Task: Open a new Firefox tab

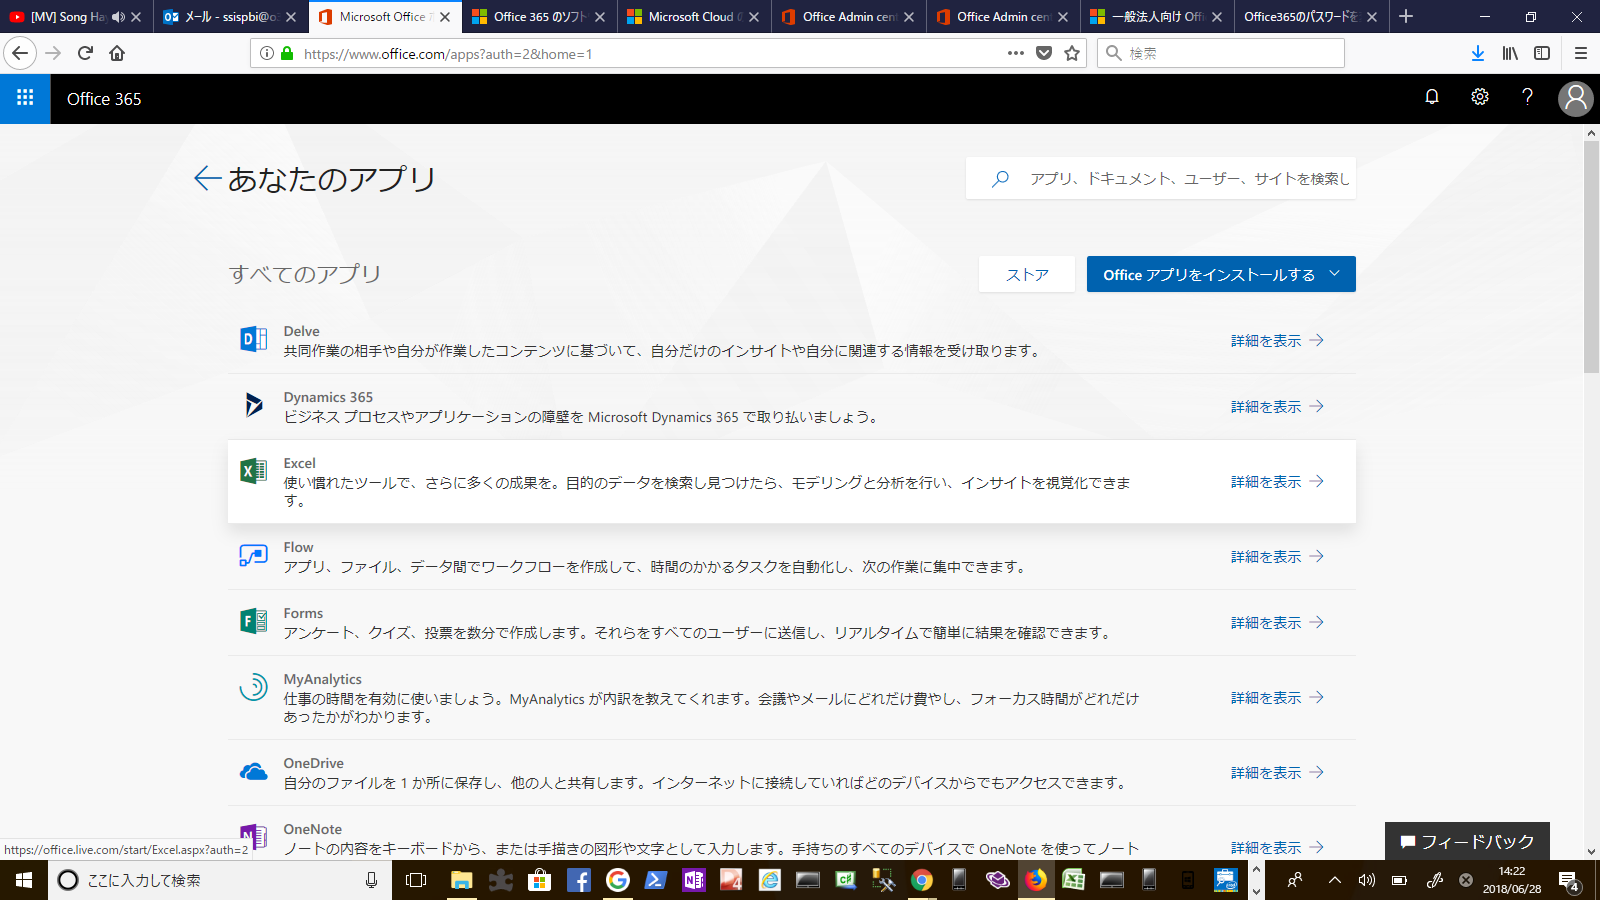Action: [1406, 17]
